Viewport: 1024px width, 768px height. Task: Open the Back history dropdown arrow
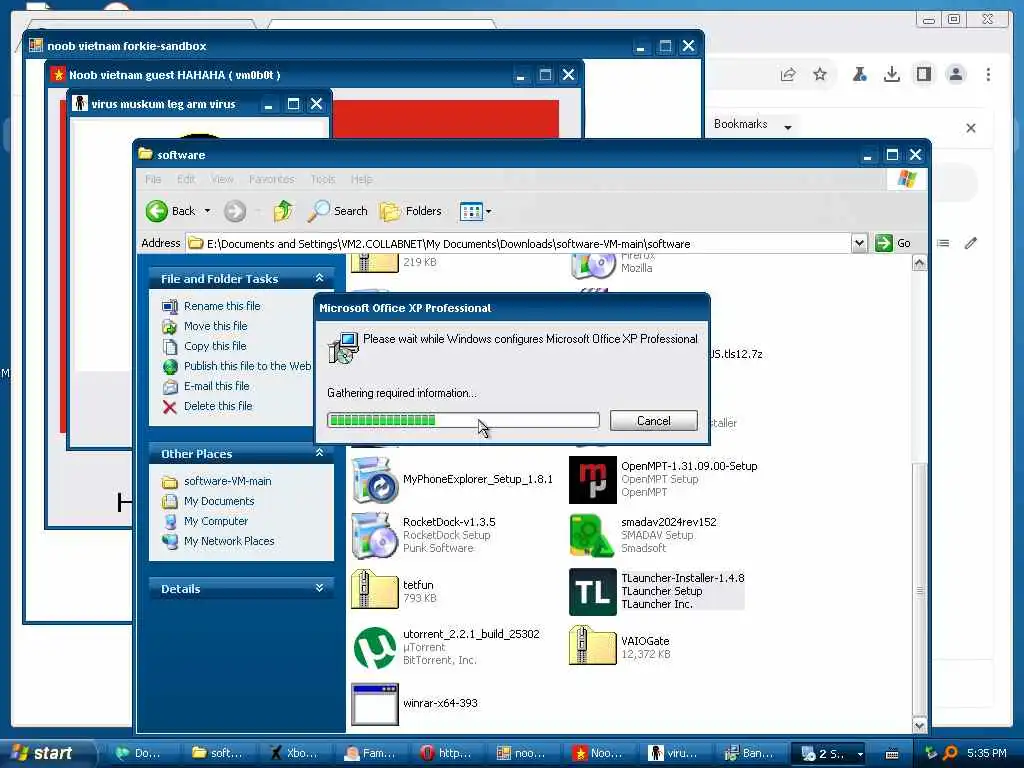(x=207, y=211)
